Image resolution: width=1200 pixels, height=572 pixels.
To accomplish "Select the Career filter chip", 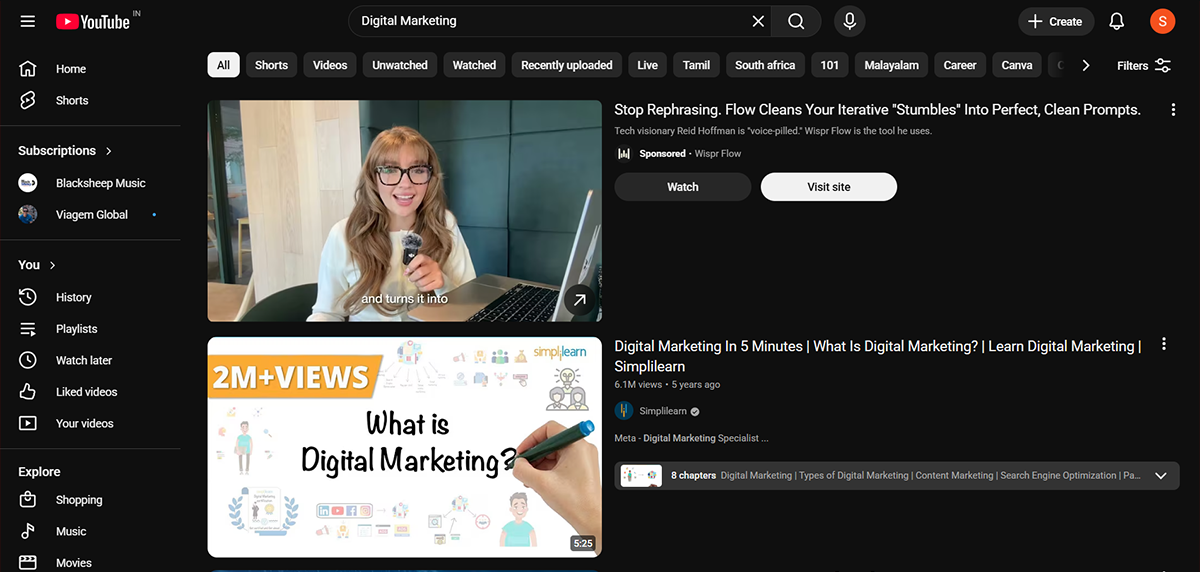I will click(960, 65).
